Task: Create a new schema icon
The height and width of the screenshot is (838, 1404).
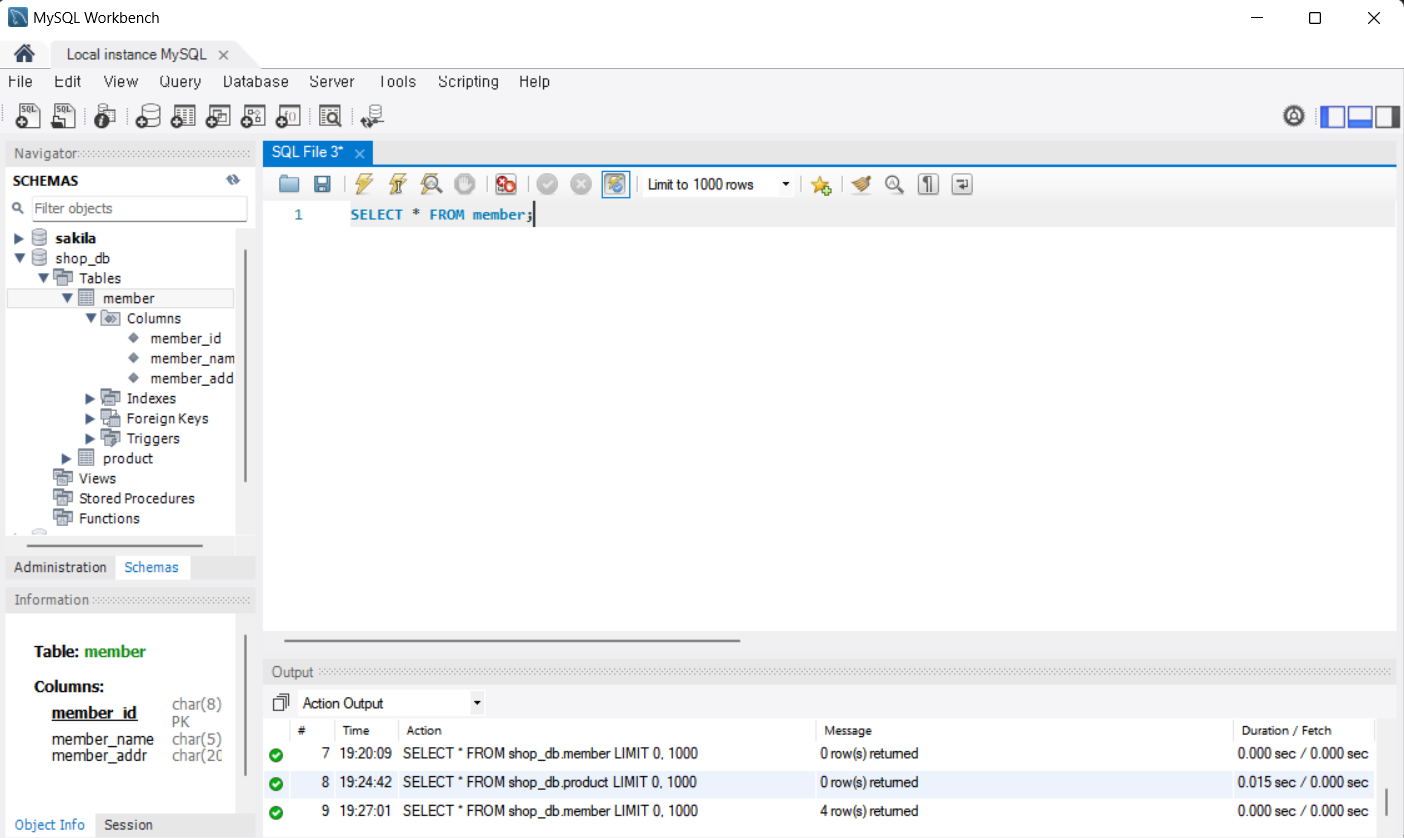Action: tap(148, 116)
